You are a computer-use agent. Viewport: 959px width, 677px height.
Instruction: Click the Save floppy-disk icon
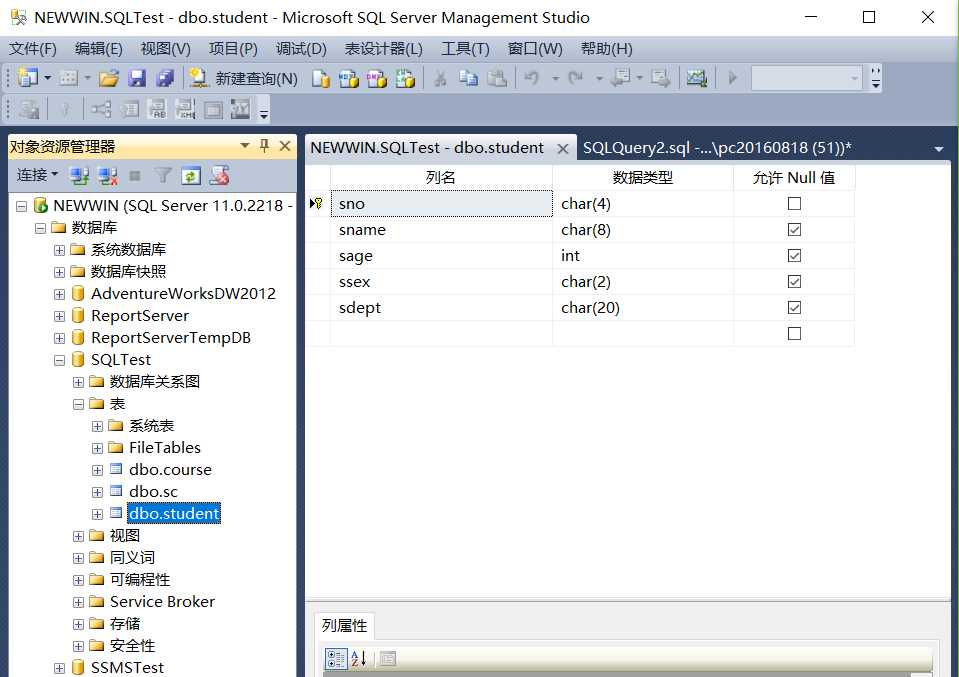click(137, 78)
